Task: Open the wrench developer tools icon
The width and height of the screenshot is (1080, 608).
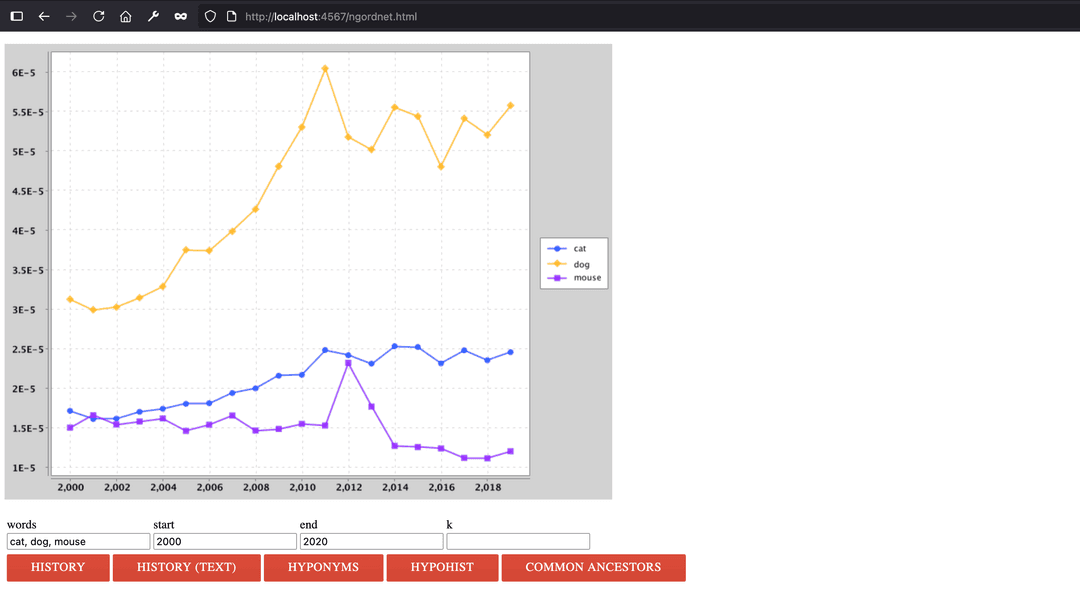Action: pos(153,17)
